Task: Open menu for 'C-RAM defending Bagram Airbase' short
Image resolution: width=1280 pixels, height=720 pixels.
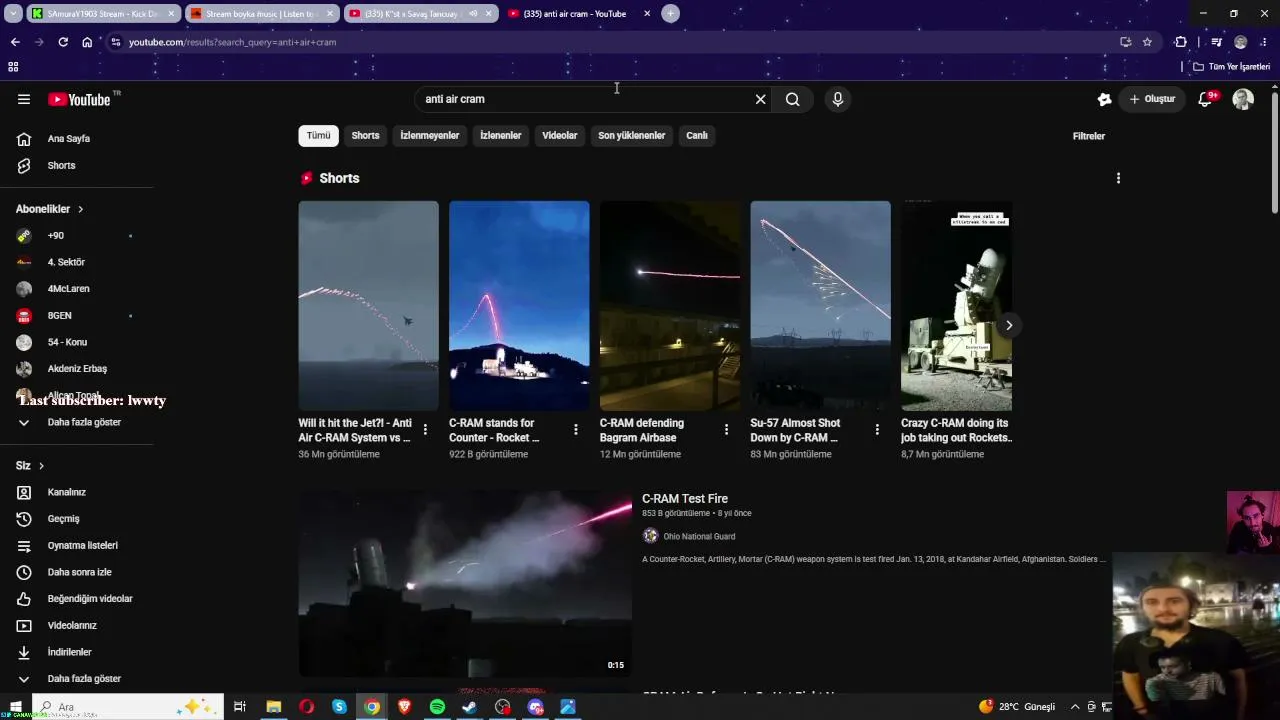Action: click(727, 430)
